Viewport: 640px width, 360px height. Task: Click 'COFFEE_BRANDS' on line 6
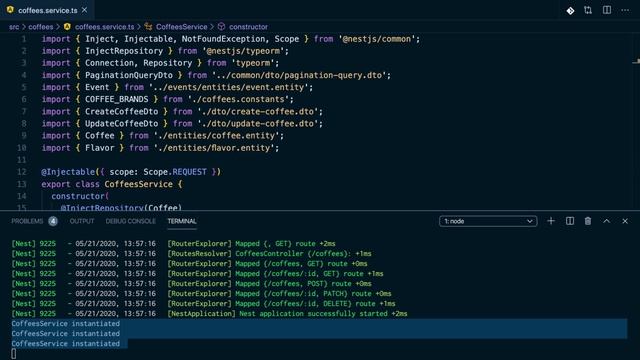click(116, 99)
